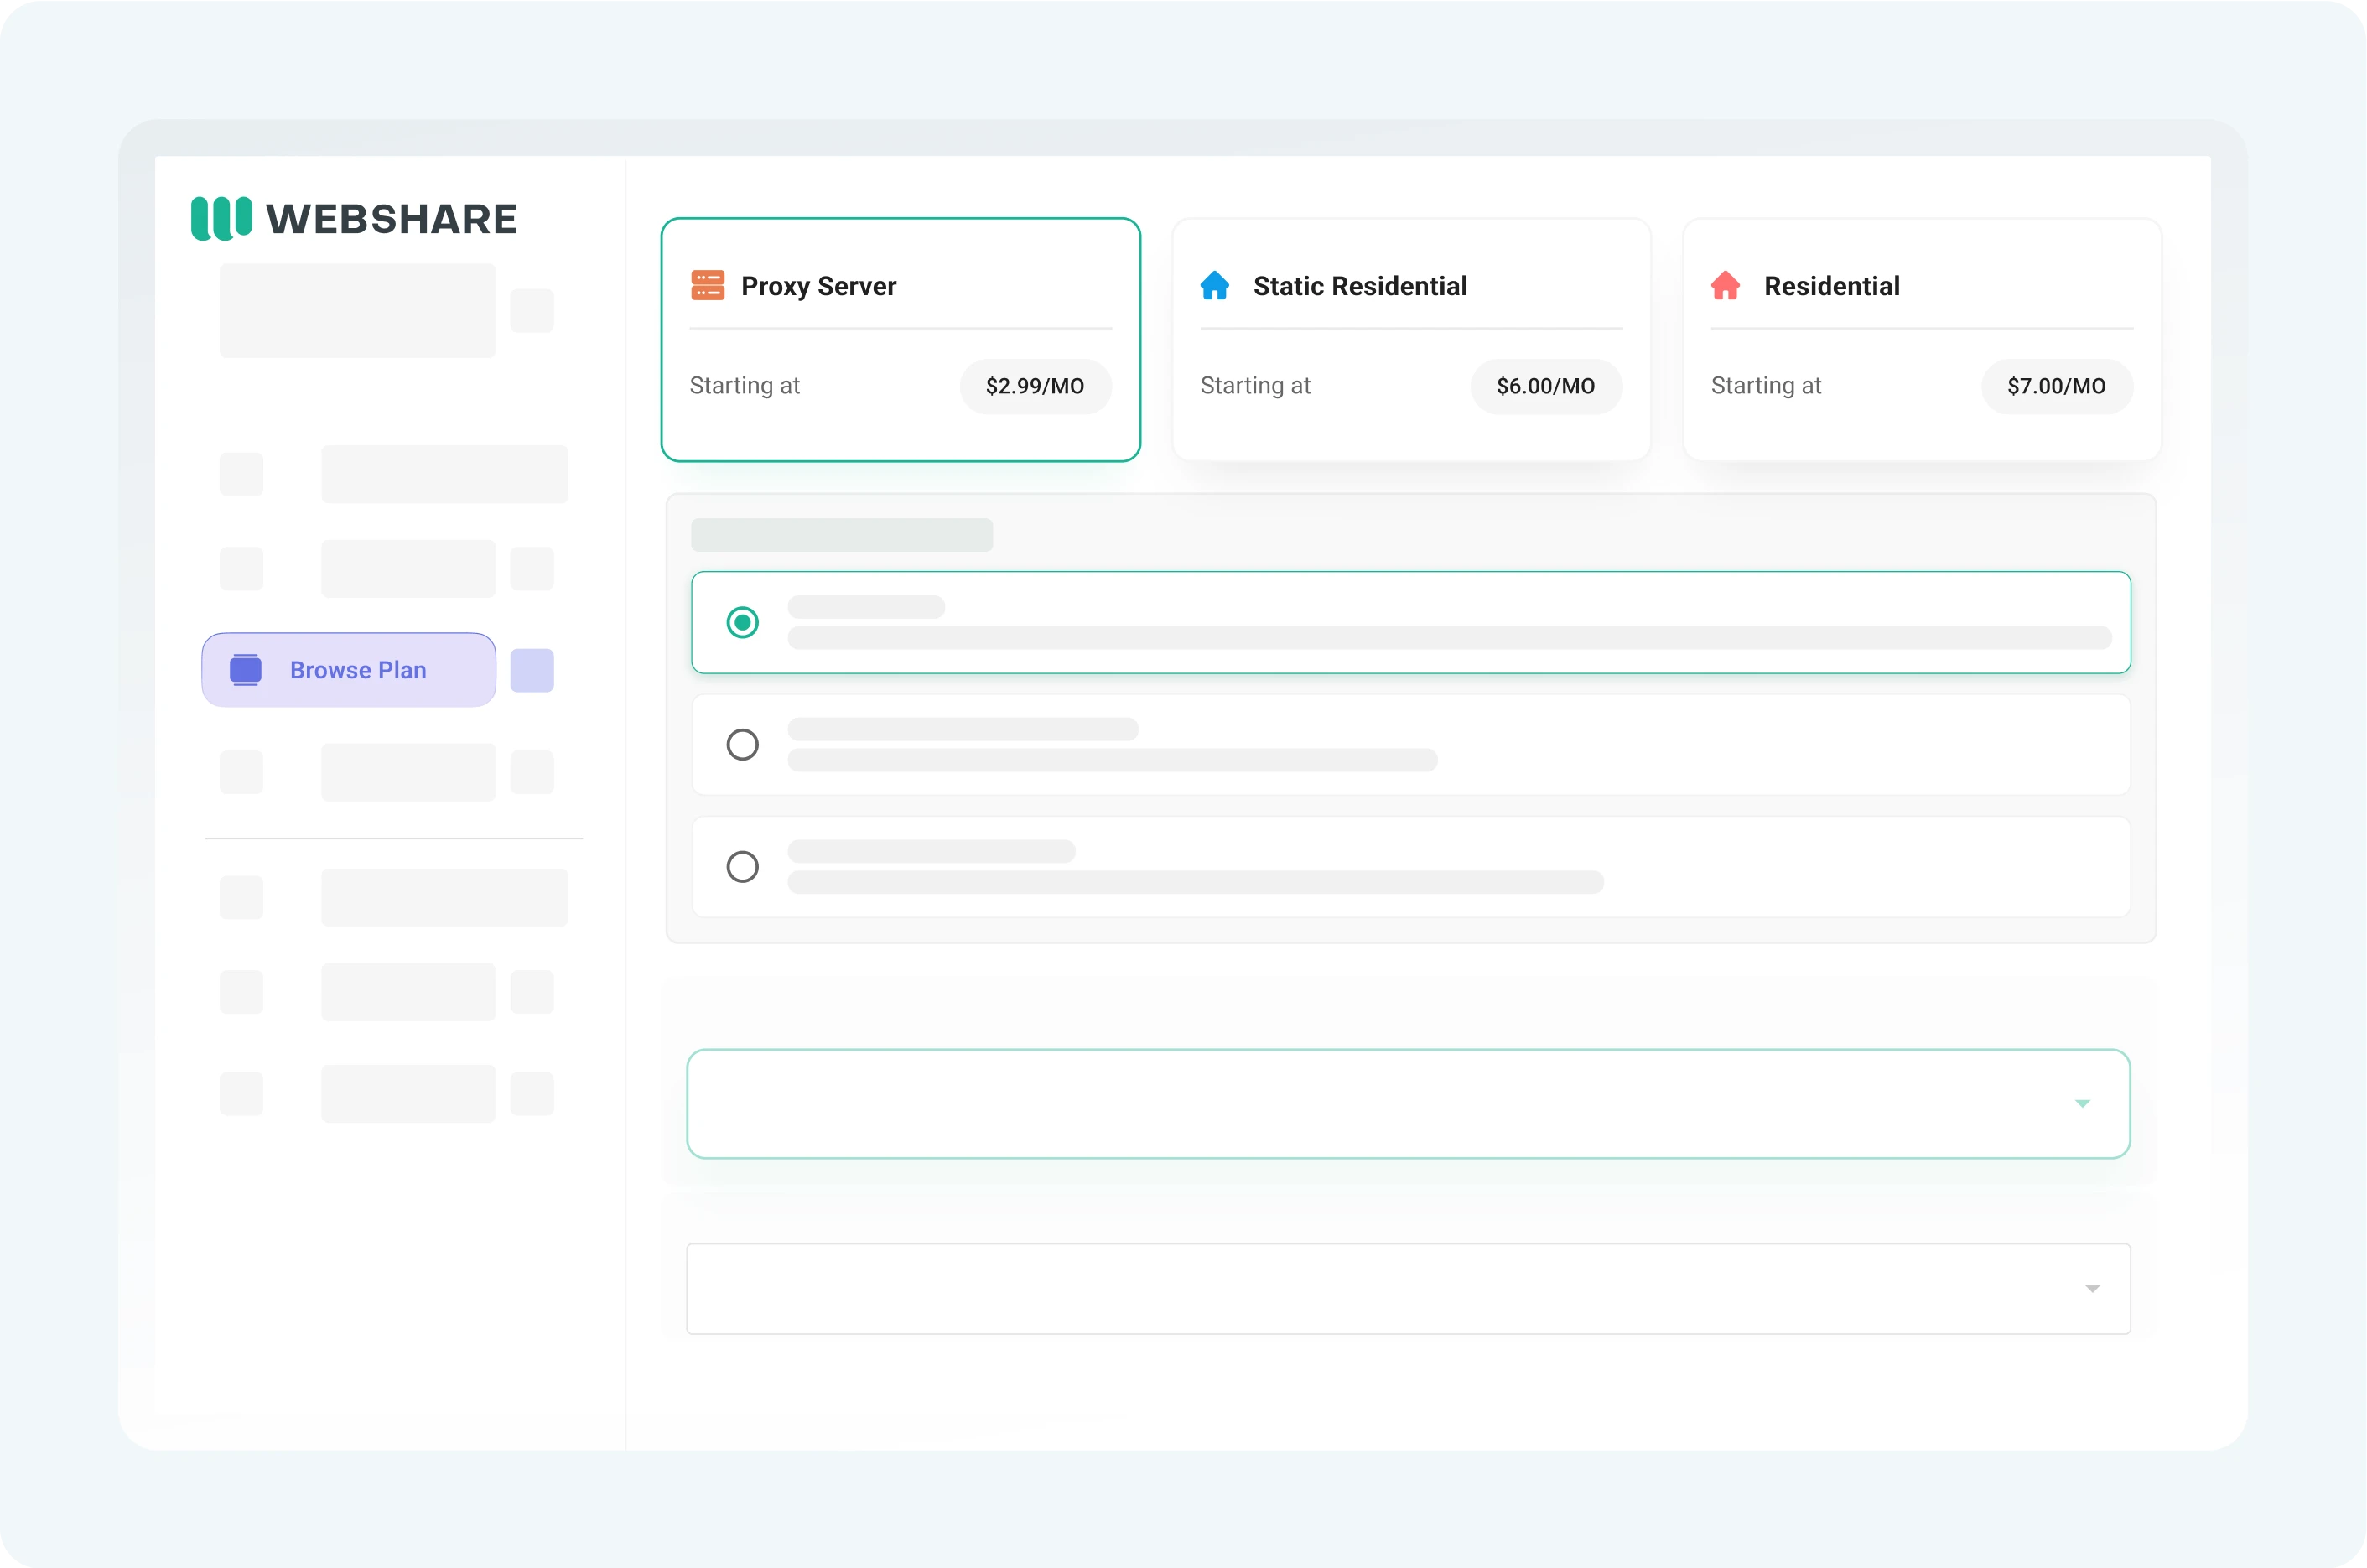Viewport: 2367px width, 1568px height.
Task: Switch to the Static Residential plan card
Action: (1410, 340)
